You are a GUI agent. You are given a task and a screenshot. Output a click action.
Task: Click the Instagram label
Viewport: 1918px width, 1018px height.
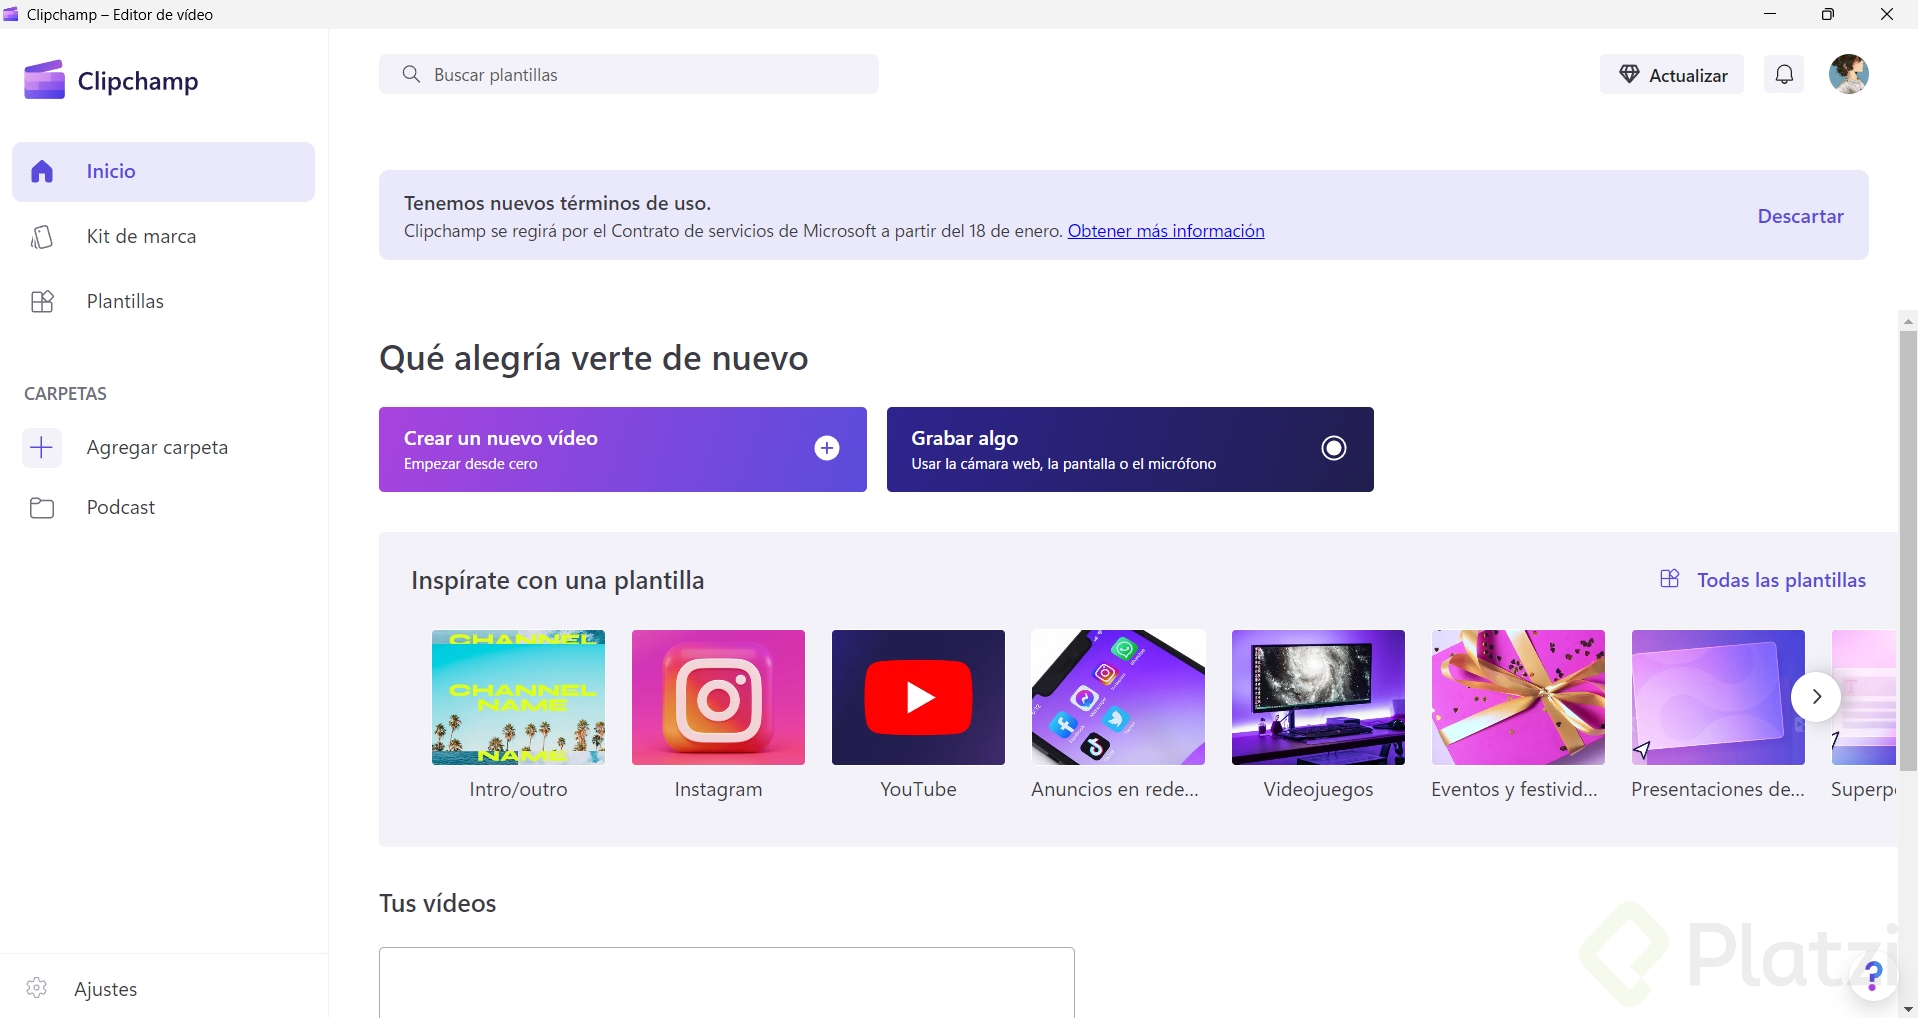pyautogui.click(x=718, y=789)
